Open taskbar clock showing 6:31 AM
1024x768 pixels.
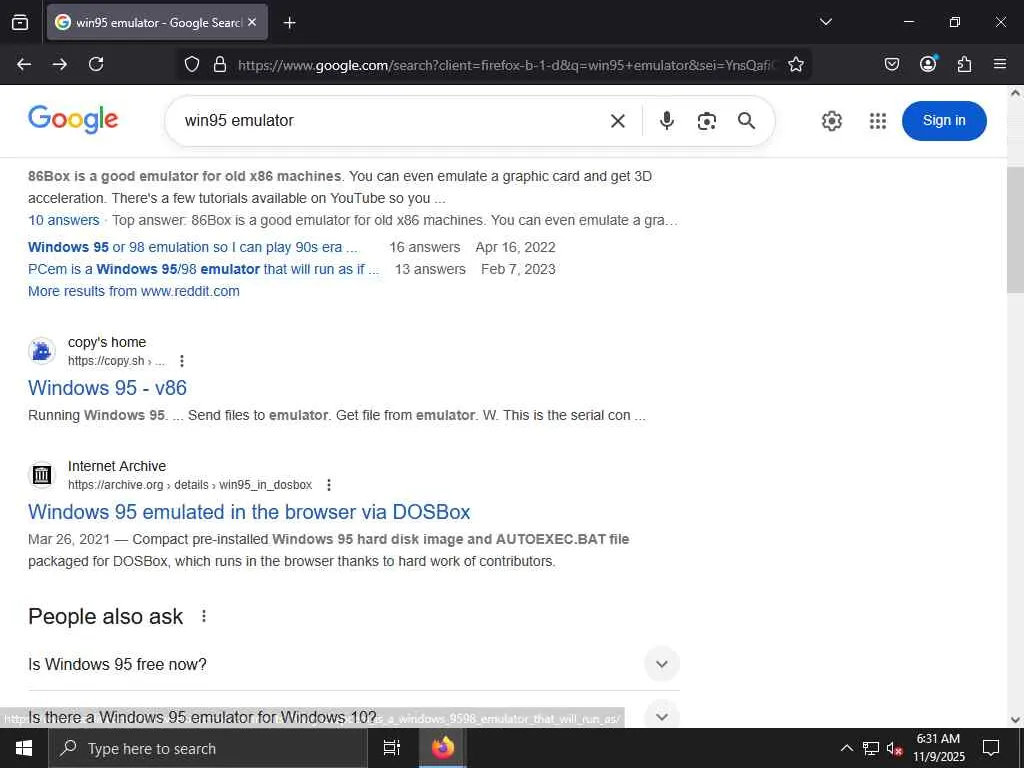tap(938, 748)
